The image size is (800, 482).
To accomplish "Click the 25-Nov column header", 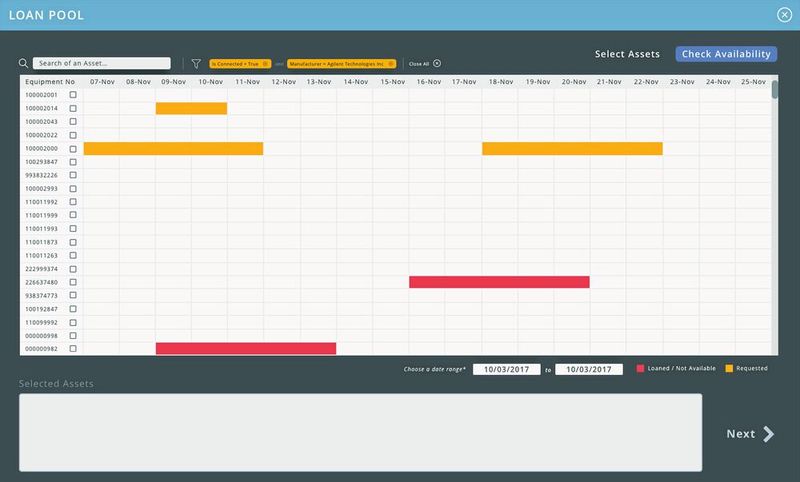I will [754, 82].
